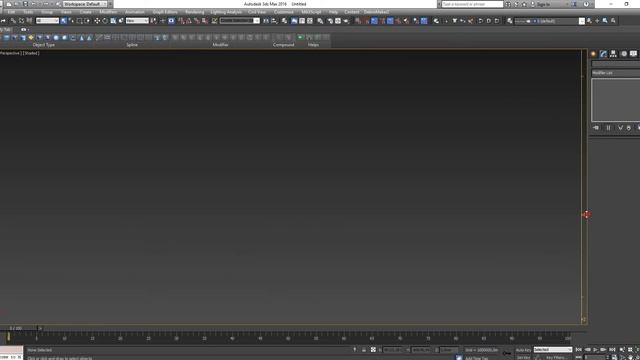Toggle Spinner Snap
The image size is (640, 360).
point(205,20)
